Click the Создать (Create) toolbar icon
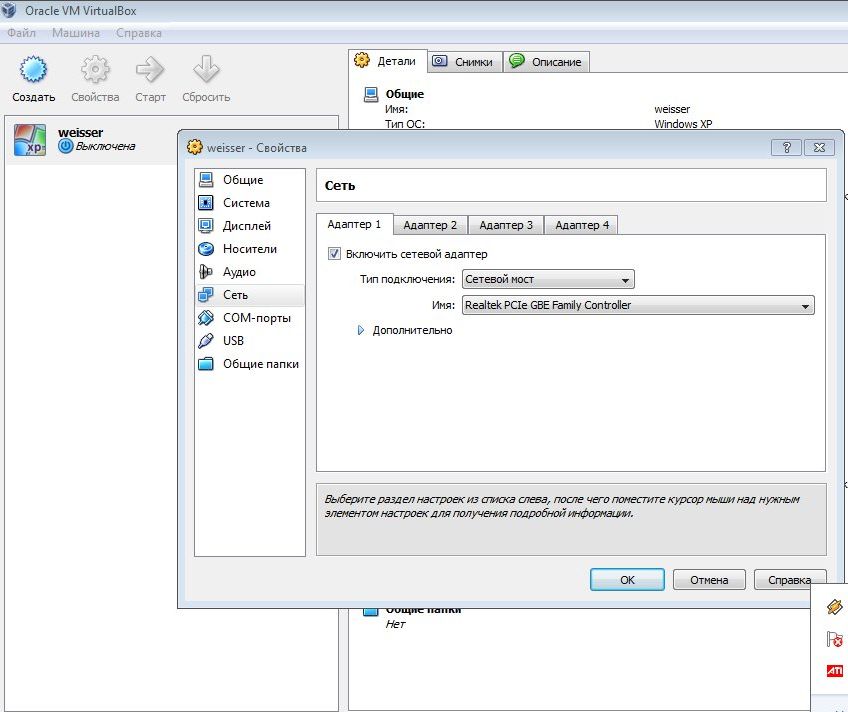848x712 pixels. [x=34, y=69]
